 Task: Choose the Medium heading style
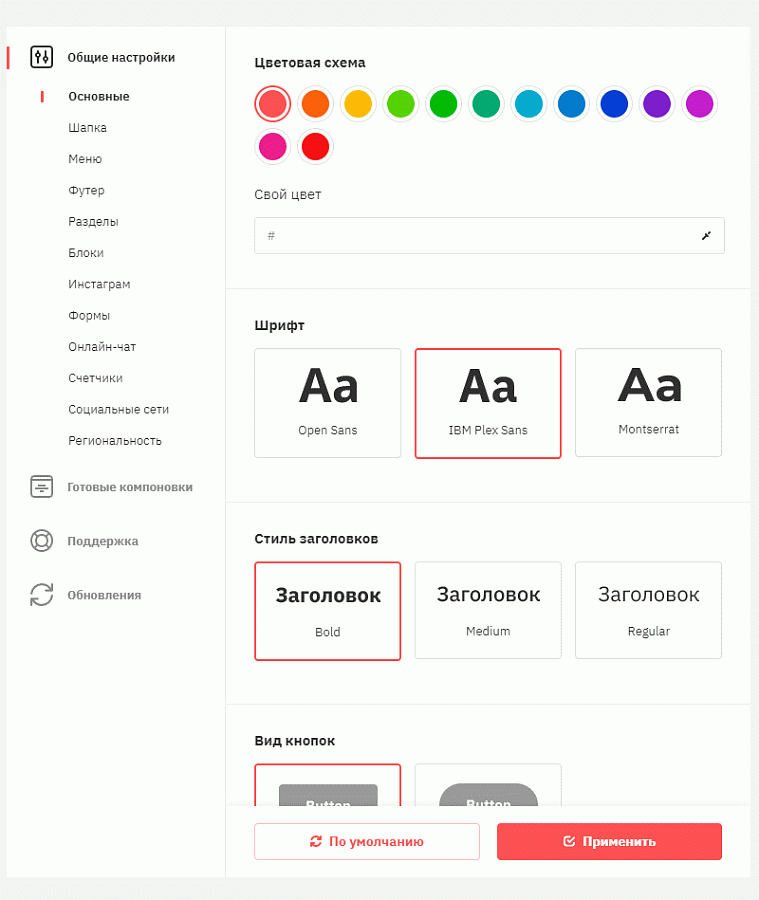(x=488, y=610)
